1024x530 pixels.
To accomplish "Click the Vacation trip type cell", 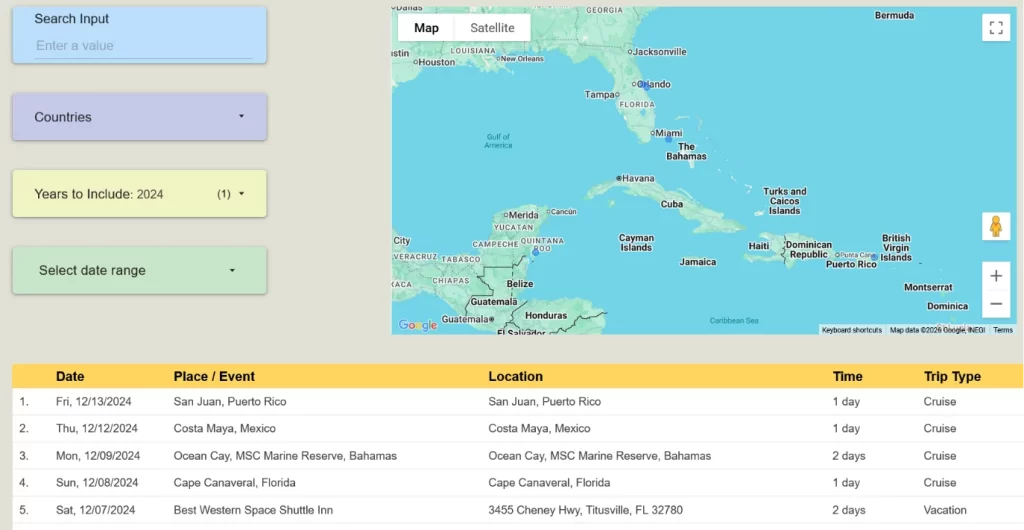I will click(x=945, y=510).
